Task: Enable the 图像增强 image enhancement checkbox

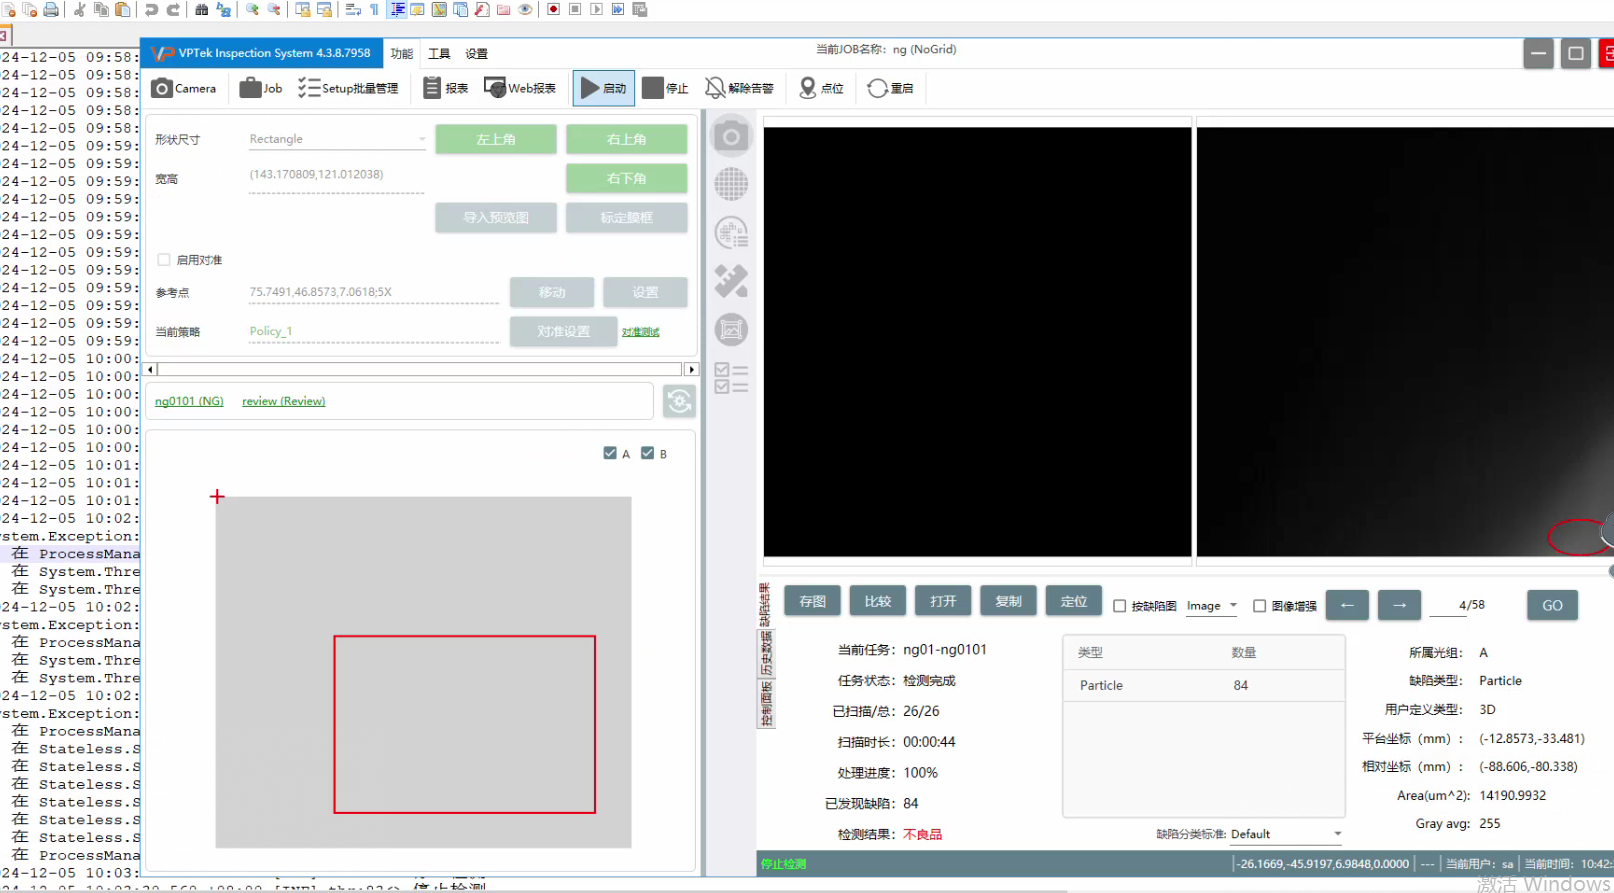Action: coord(1260,606)
